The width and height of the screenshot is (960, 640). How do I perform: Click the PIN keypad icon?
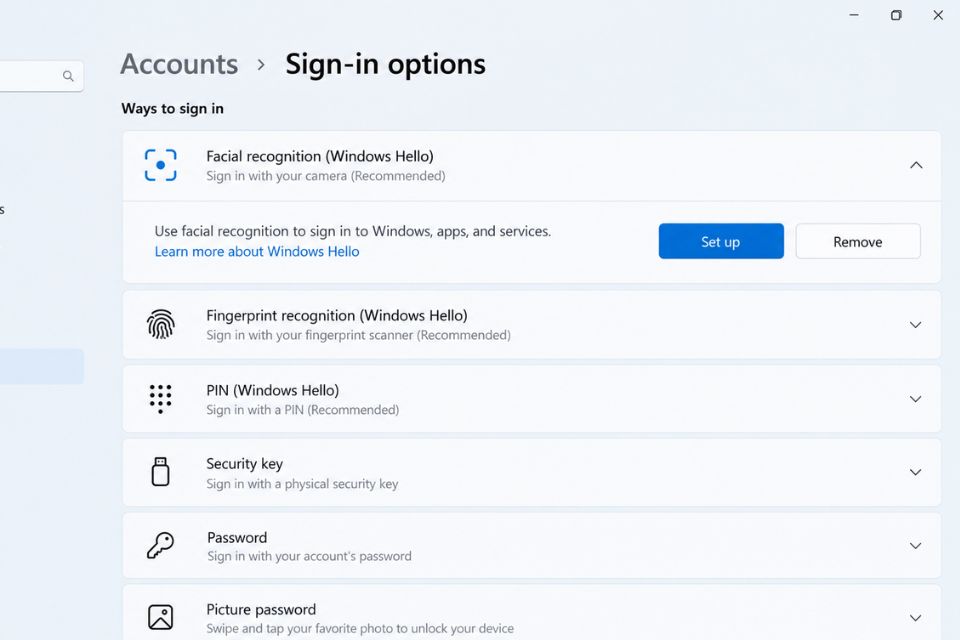160,399
